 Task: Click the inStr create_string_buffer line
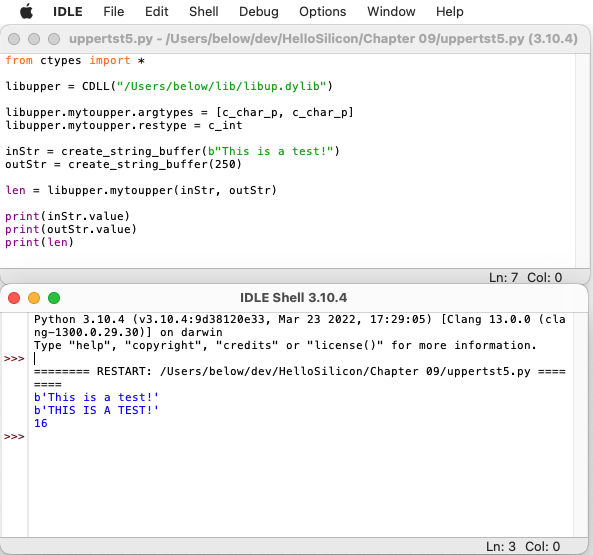pos(172,151)
